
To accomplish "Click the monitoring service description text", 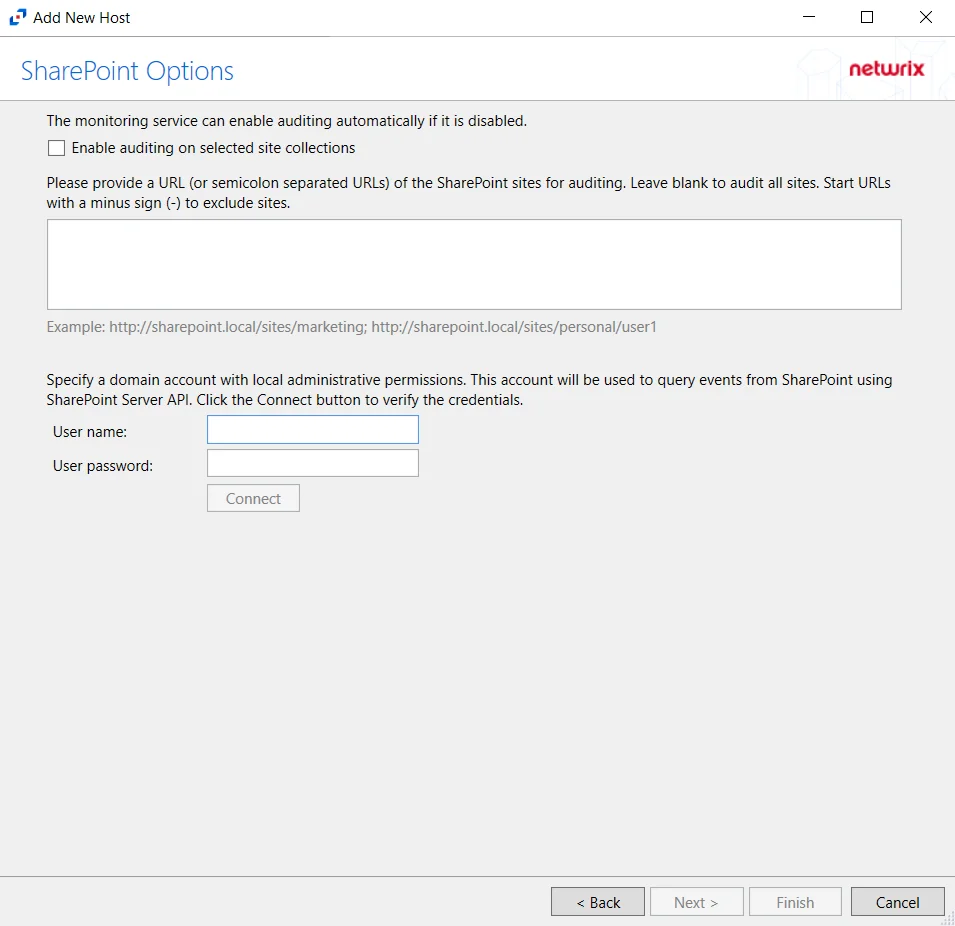I will (x=286, y=121).
